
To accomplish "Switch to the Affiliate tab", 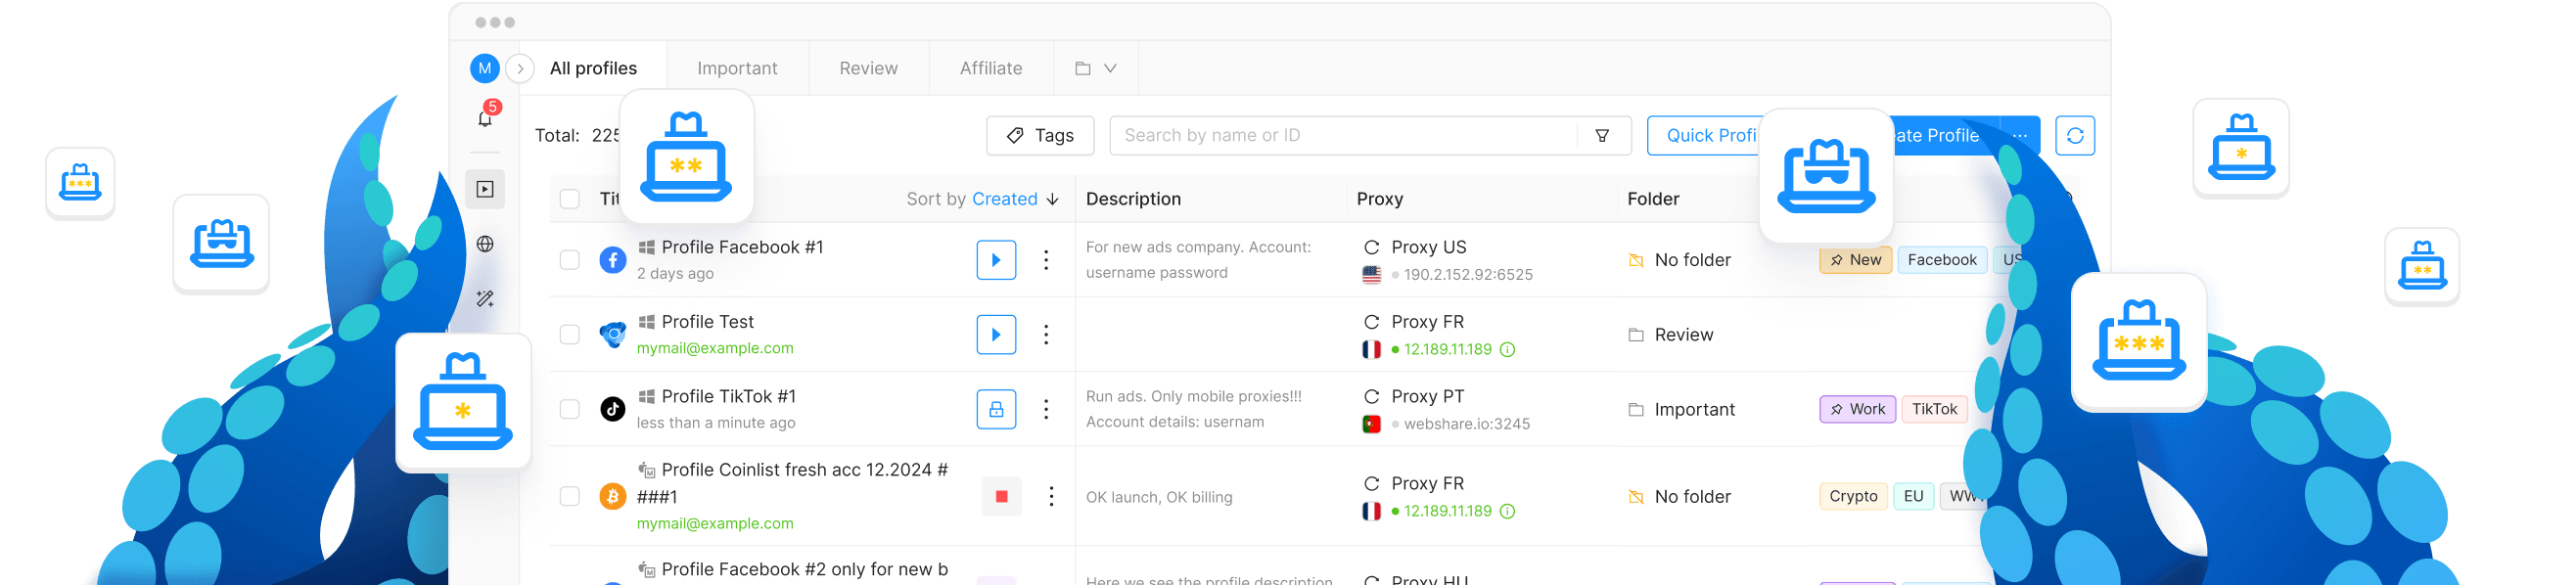I will coord(991,68).
